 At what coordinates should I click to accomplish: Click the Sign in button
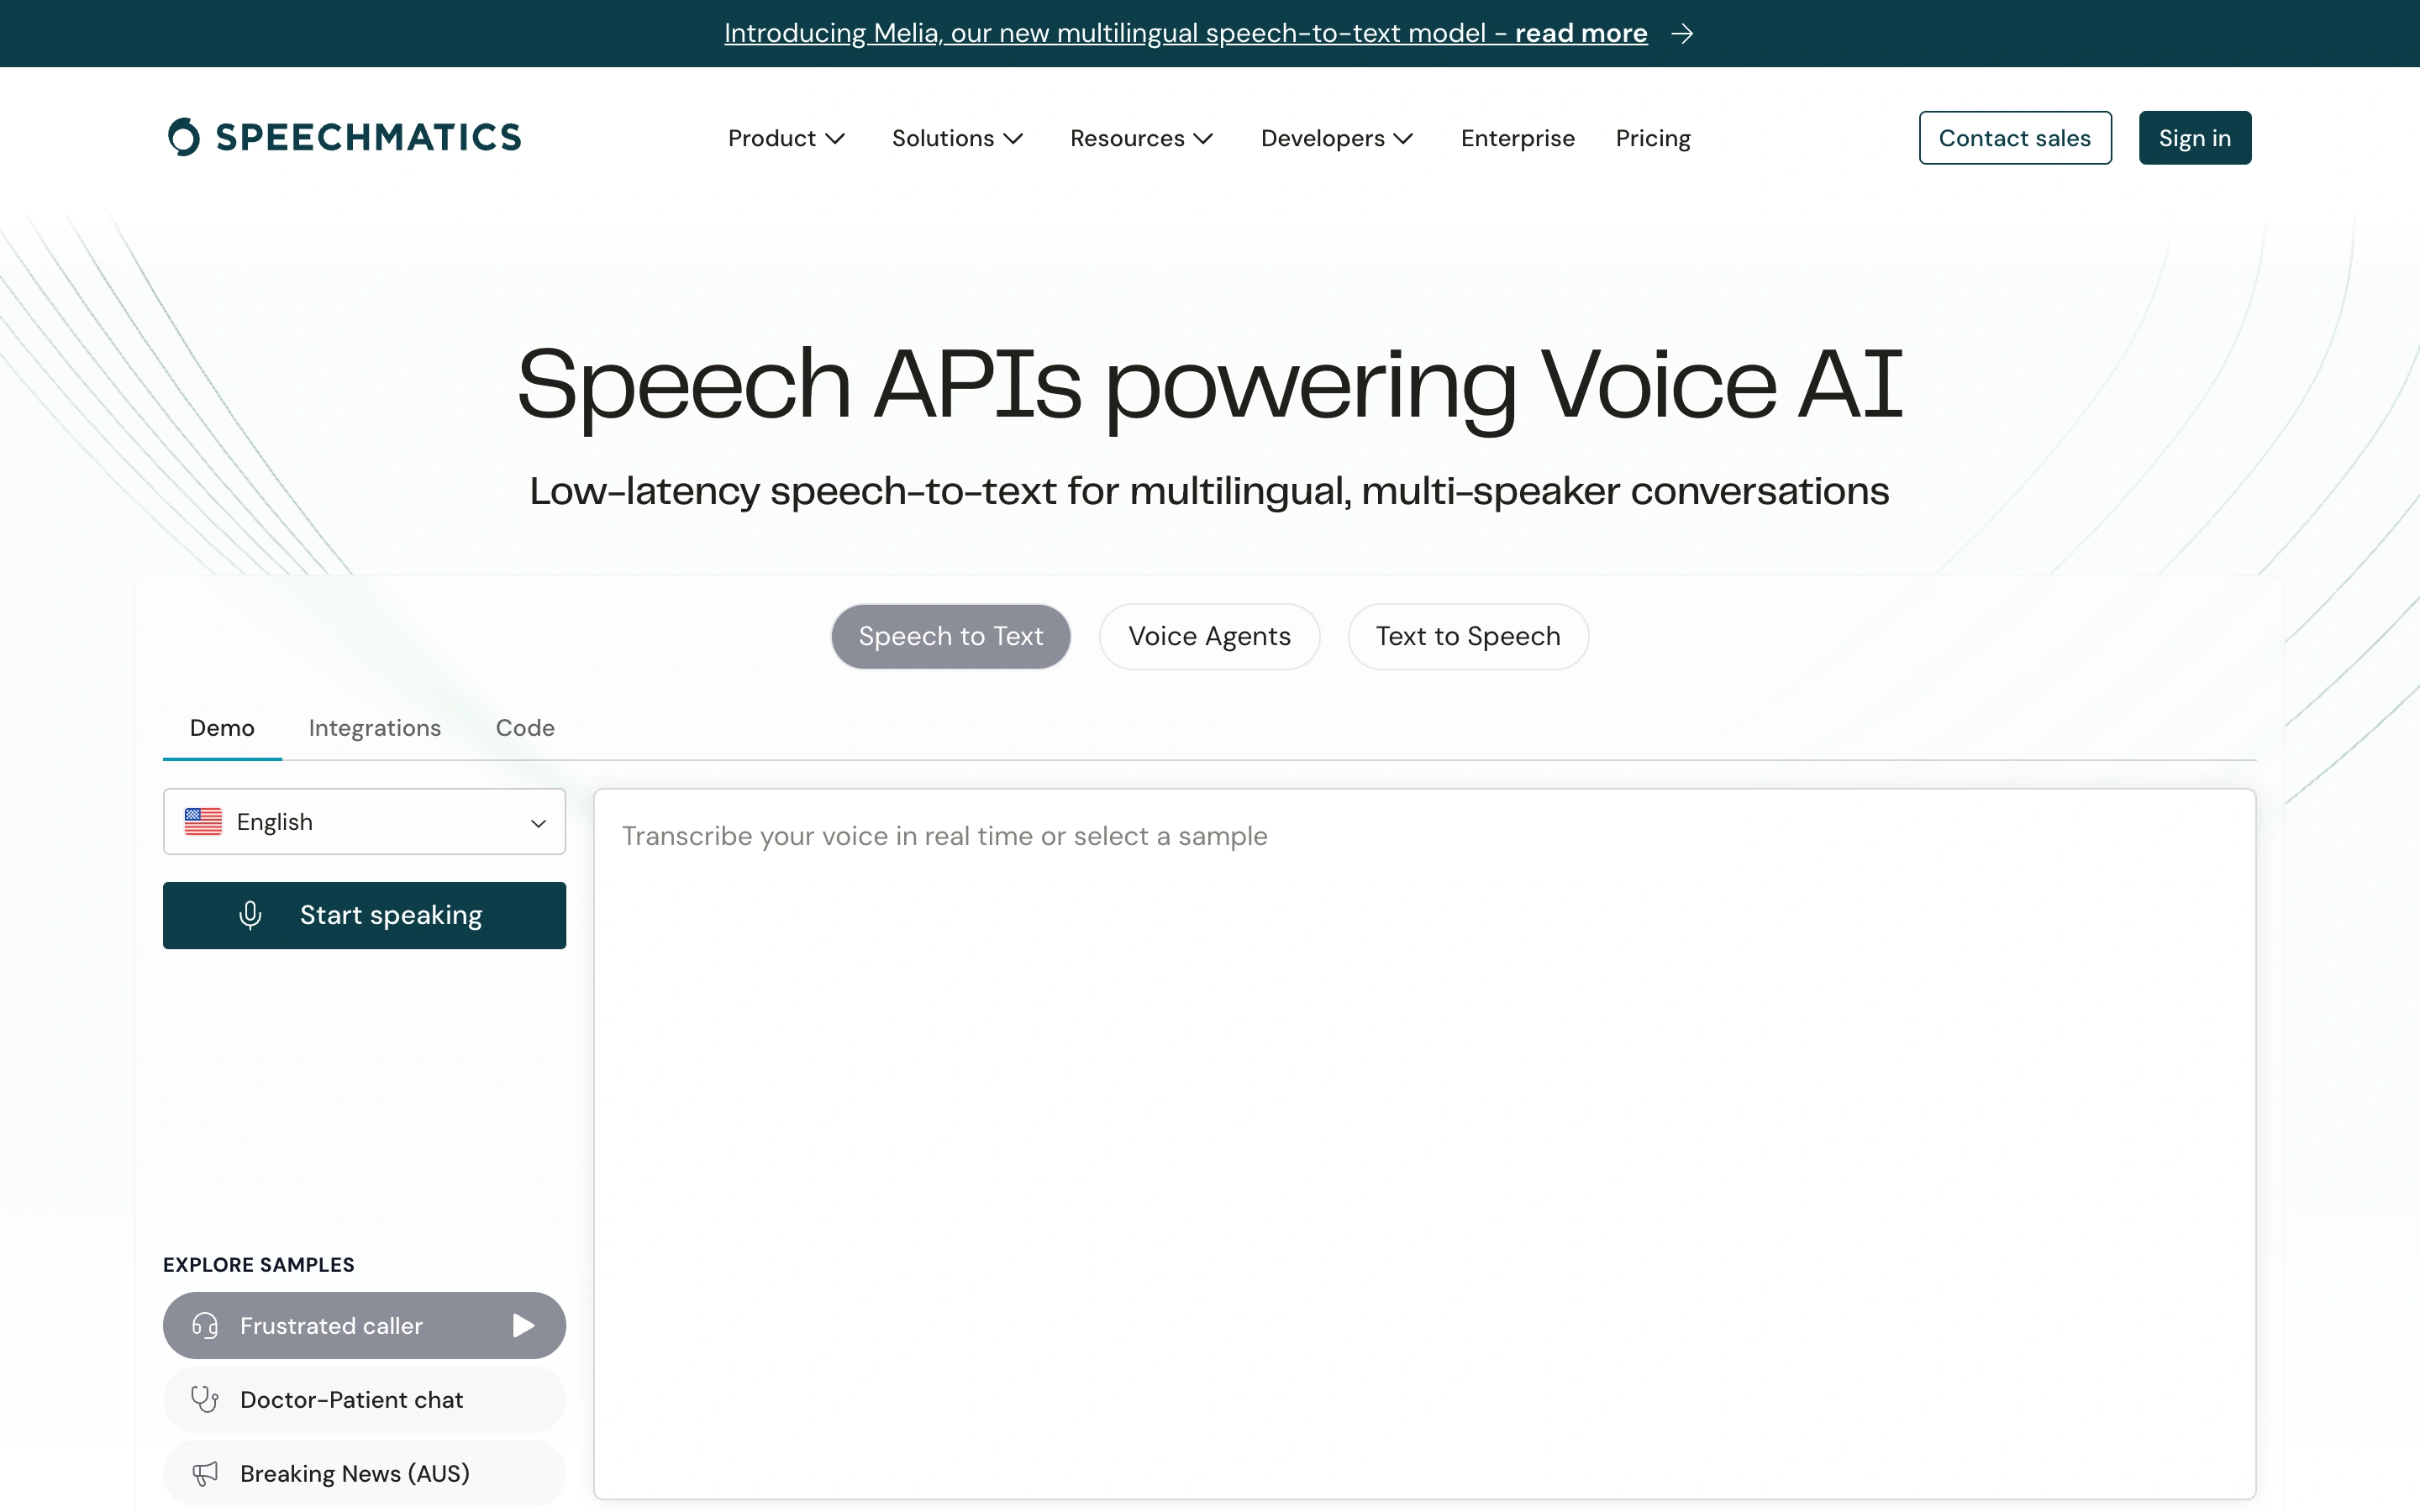pyautogui.click(x=2194, y=138)
